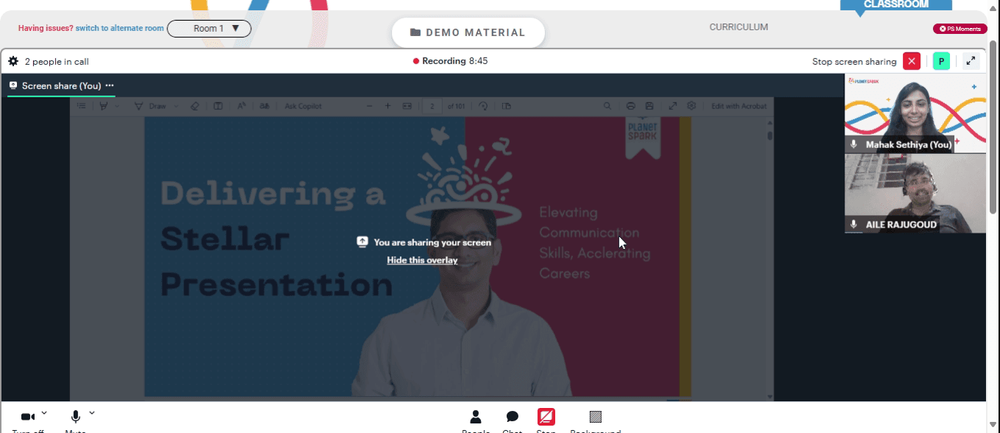
Task: Click Mahak Sethiya video thumbnail
Action: pyautogui.click(x=915, y=113)
